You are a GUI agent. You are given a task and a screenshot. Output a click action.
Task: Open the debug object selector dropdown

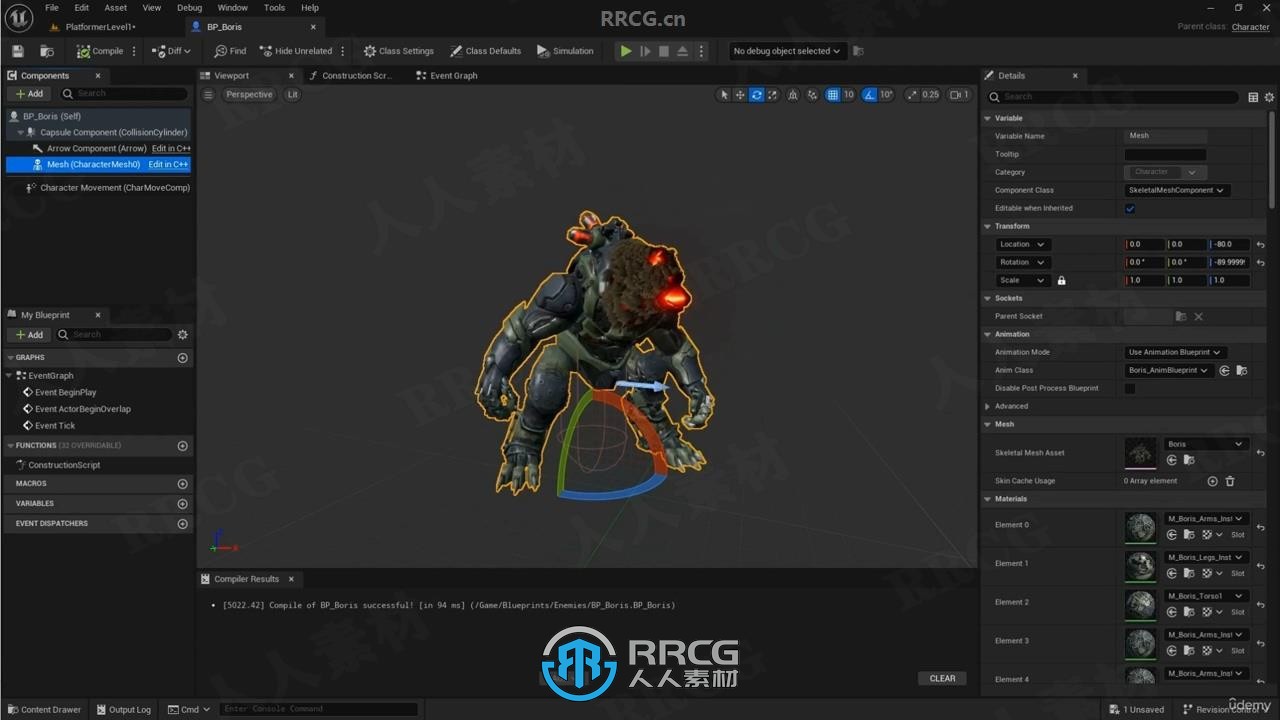tap(787, 51)
